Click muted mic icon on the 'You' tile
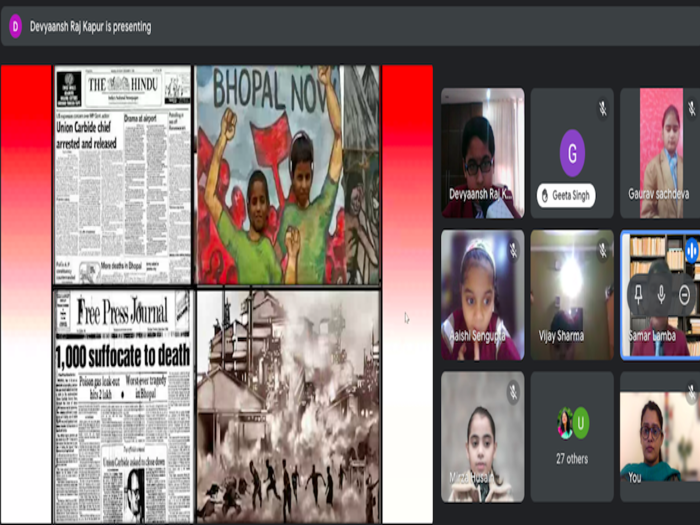Viewport: 700px width, 525px height. (x=692, y=392)
